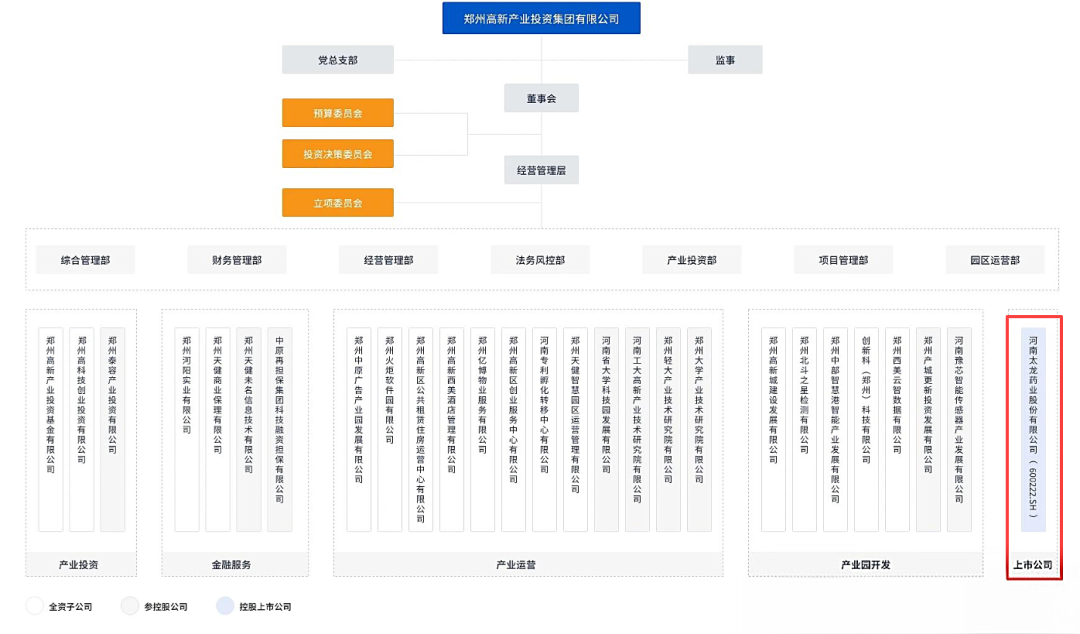Click the 郑州火炬软件园有限公司 column
The width and height of the screenshot is (1080, 634).
coord(390,429)
